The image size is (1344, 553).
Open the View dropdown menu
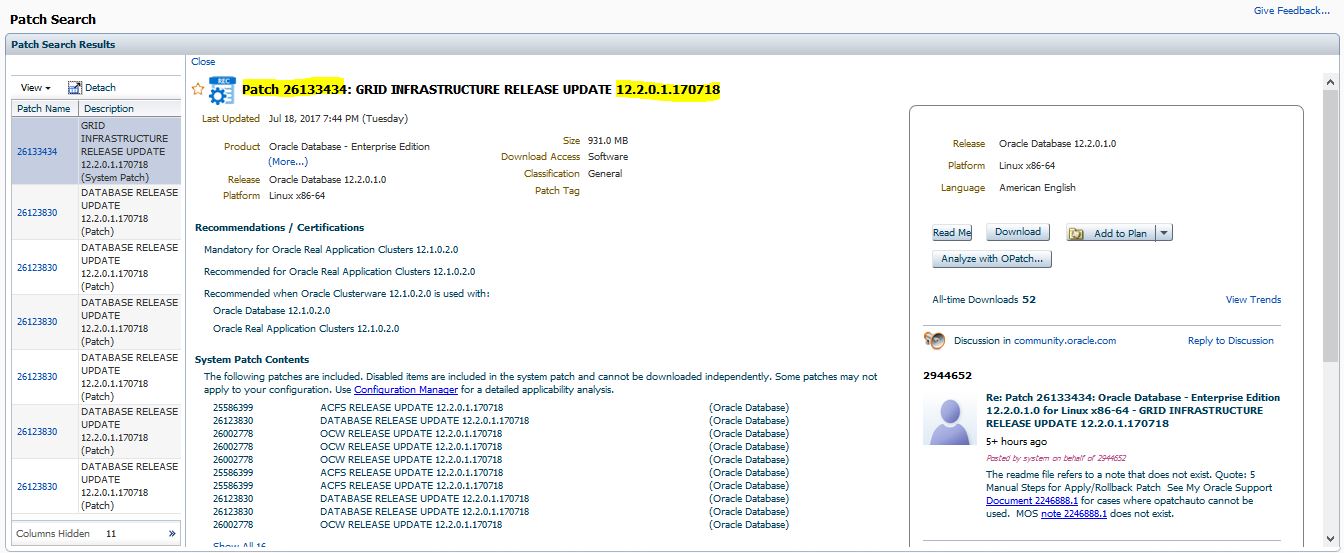36,88
